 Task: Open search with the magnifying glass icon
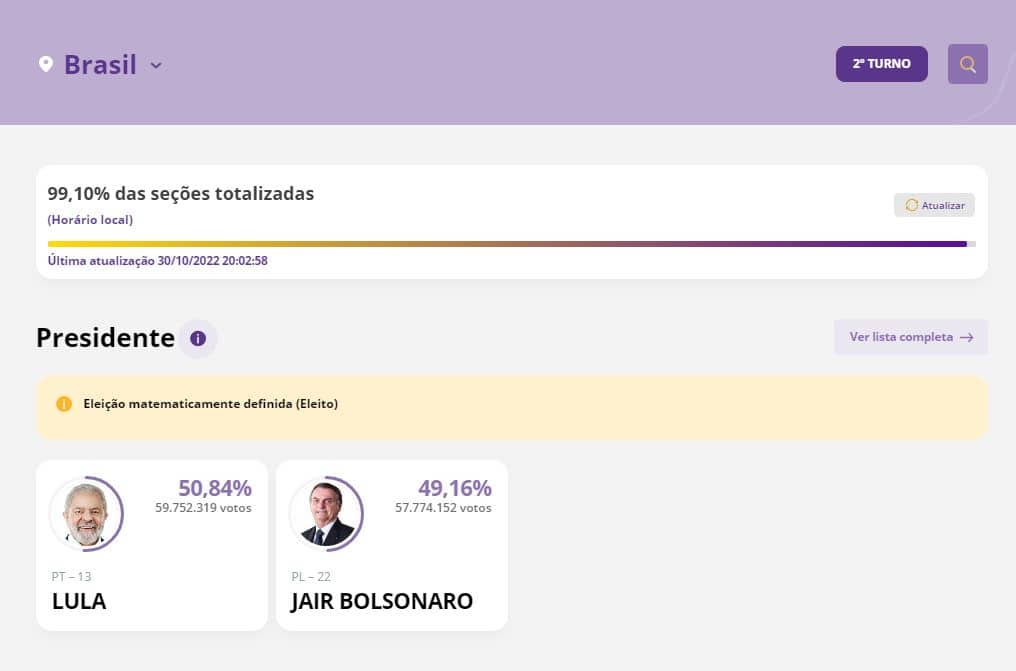[967, 64]
